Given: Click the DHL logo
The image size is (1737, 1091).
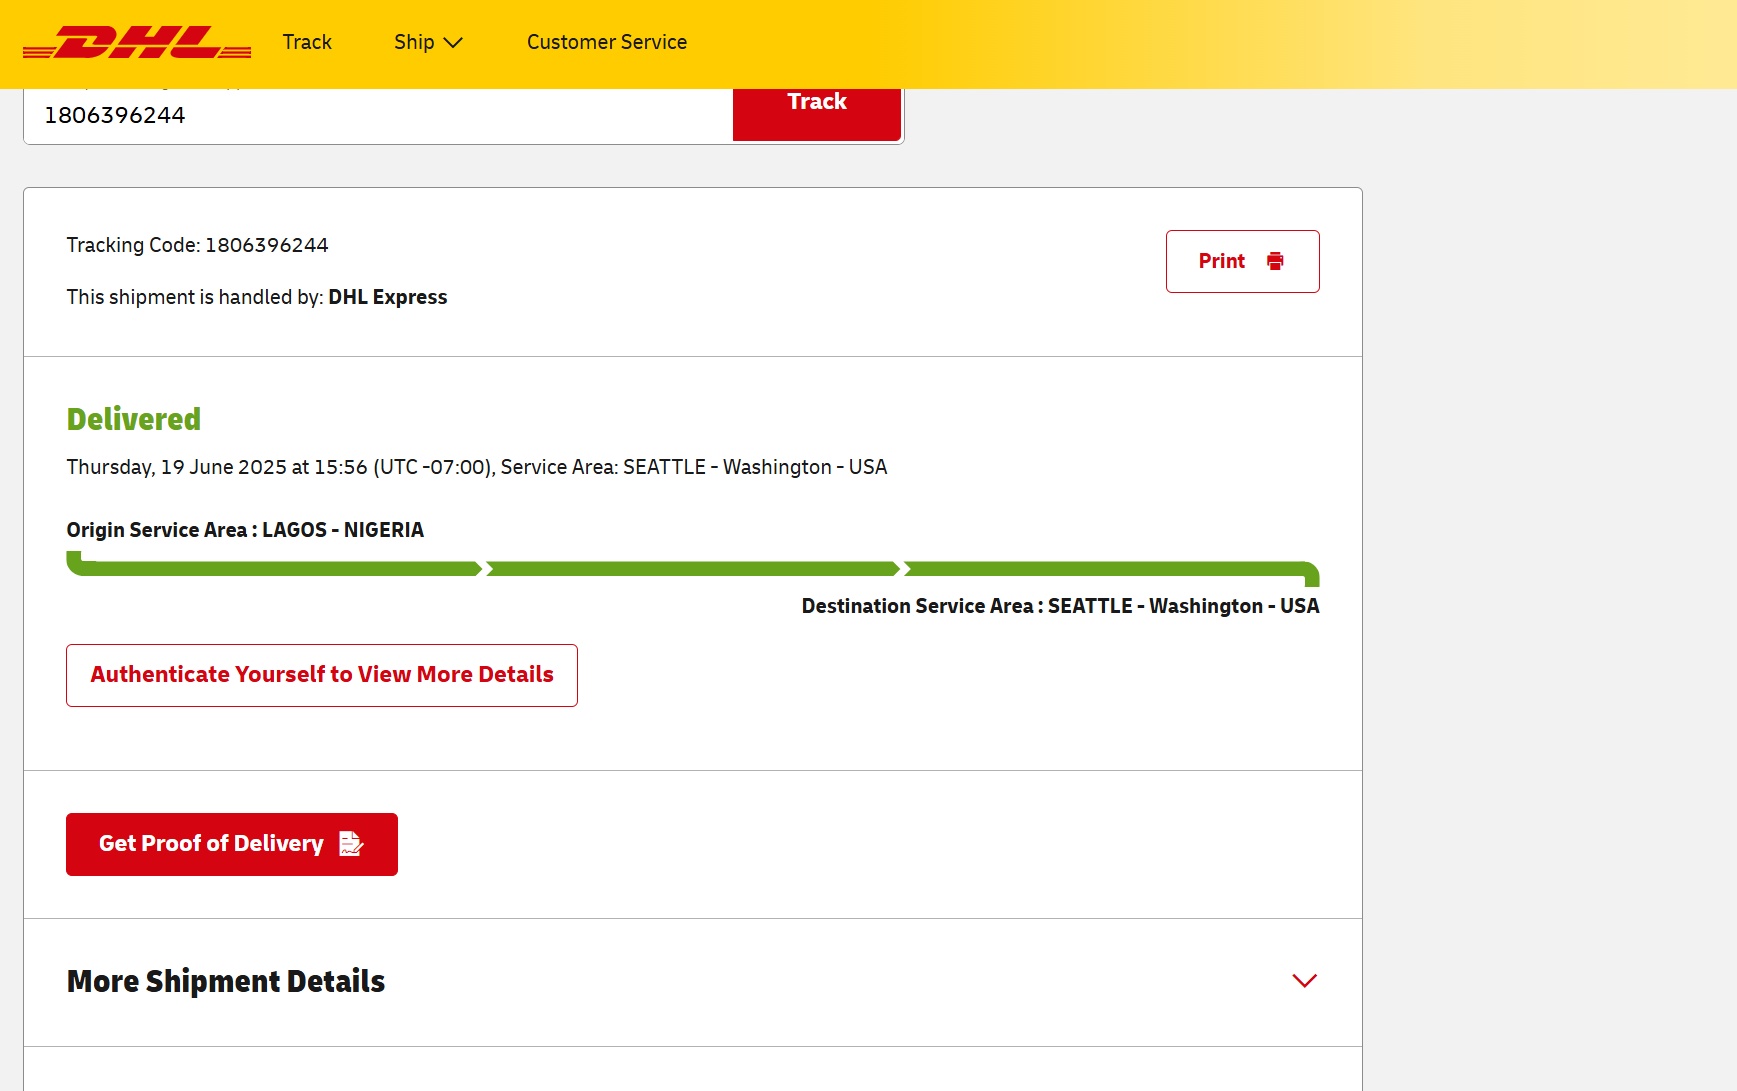Looking at the screenshot, I should (137, 43).
